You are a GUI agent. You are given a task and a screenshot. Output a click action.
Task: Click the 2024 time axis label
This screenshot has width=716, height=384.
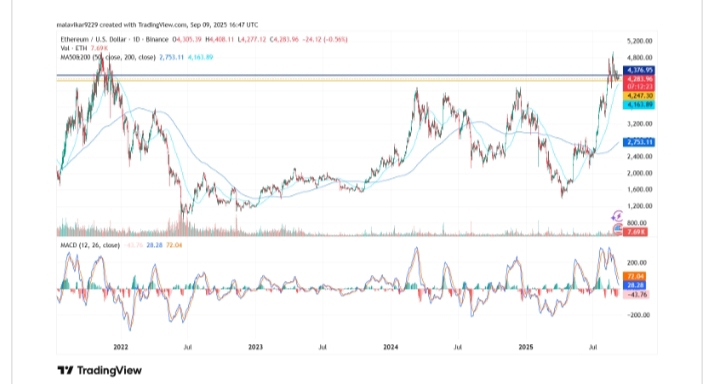(x=391, y=347)
